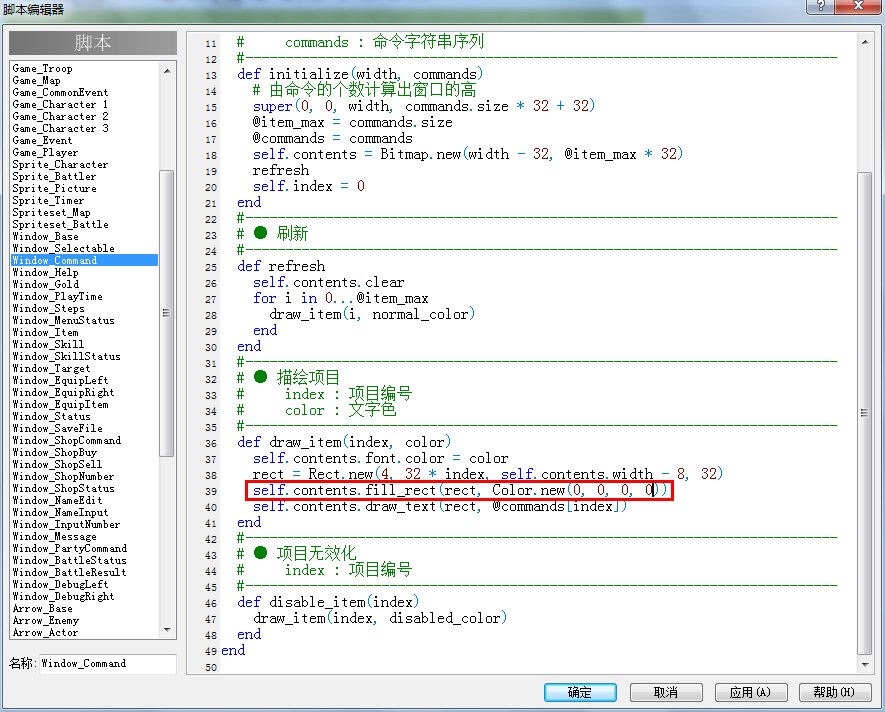Viewport: 885px width, 712px height.
Task: Click the script list scroll-up arrow
Action: 167,71
